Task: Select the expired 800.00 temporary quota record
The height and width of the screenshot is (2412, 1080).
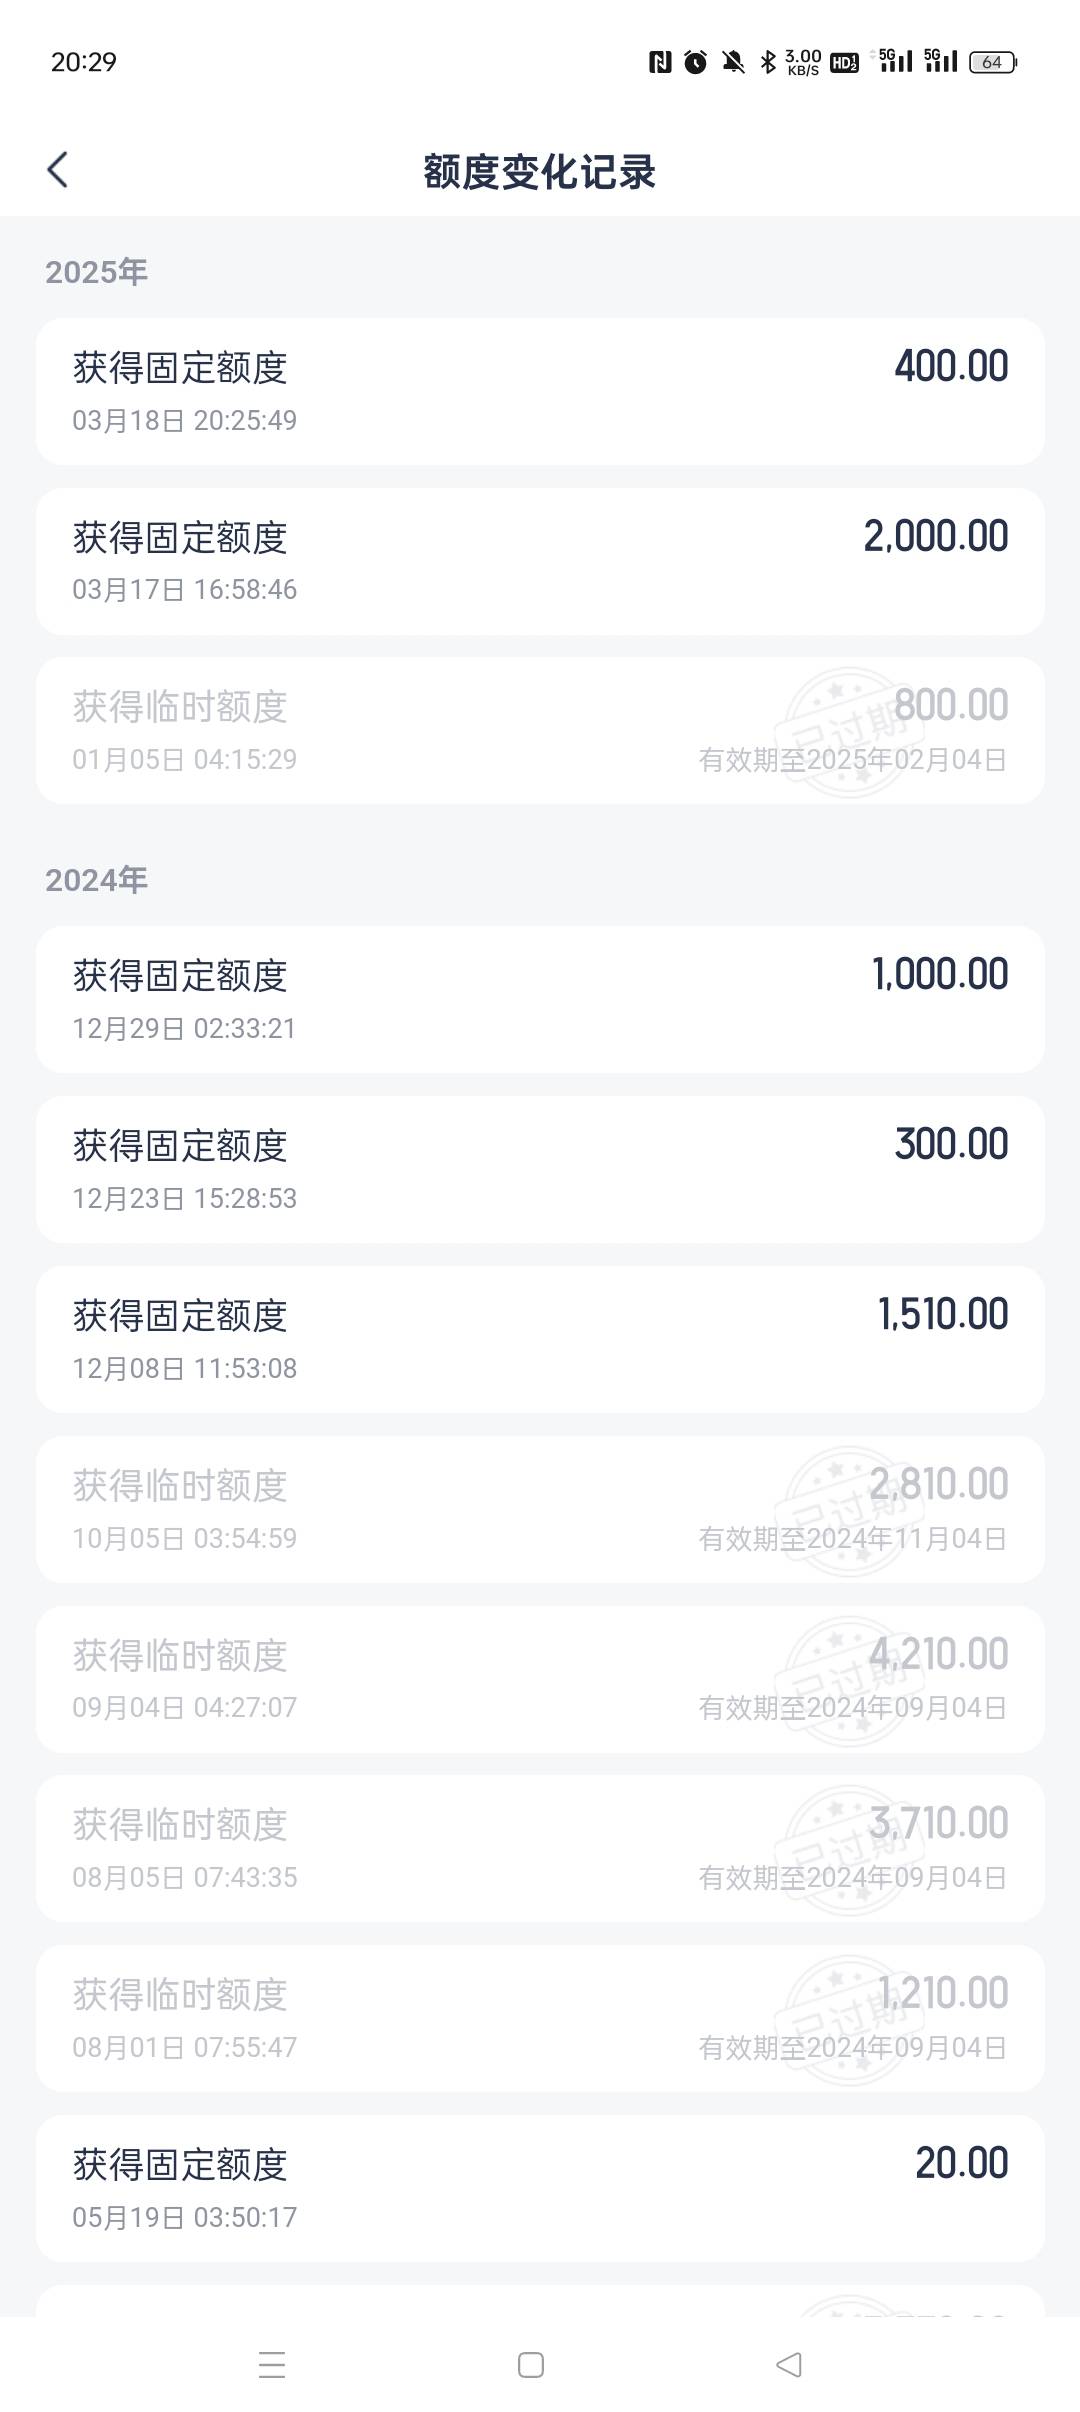Action: (540, 730)
